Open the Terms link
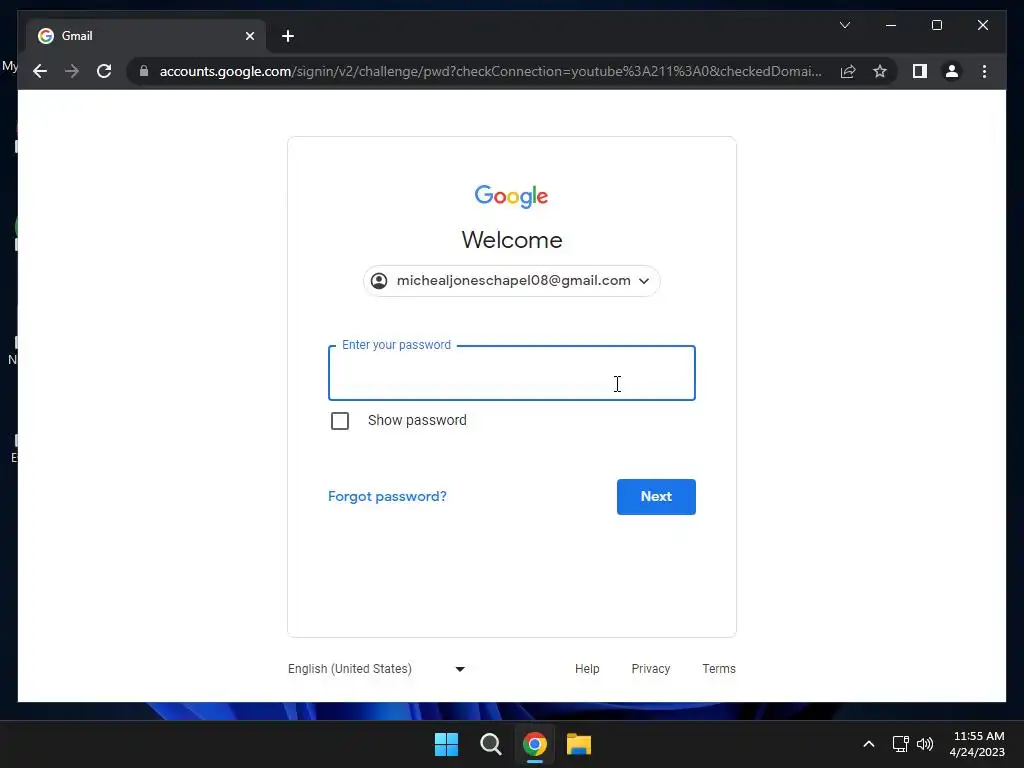The image size is (1024, 768). tap(718, 669)
